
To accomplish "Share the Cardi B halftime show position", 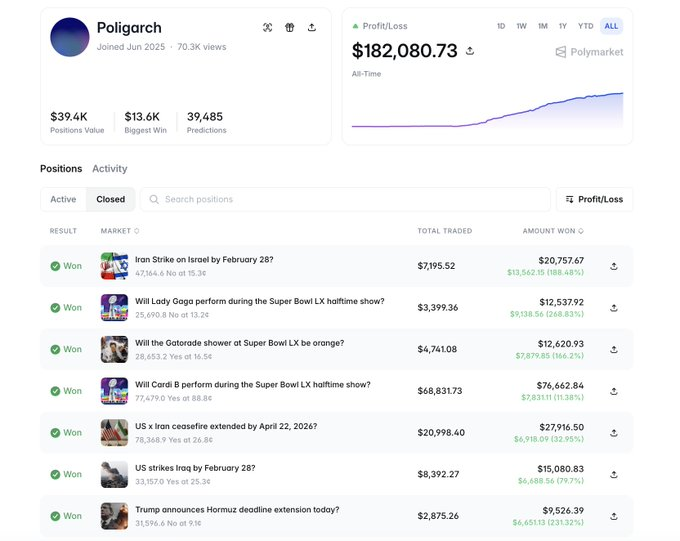I will 614,391.
